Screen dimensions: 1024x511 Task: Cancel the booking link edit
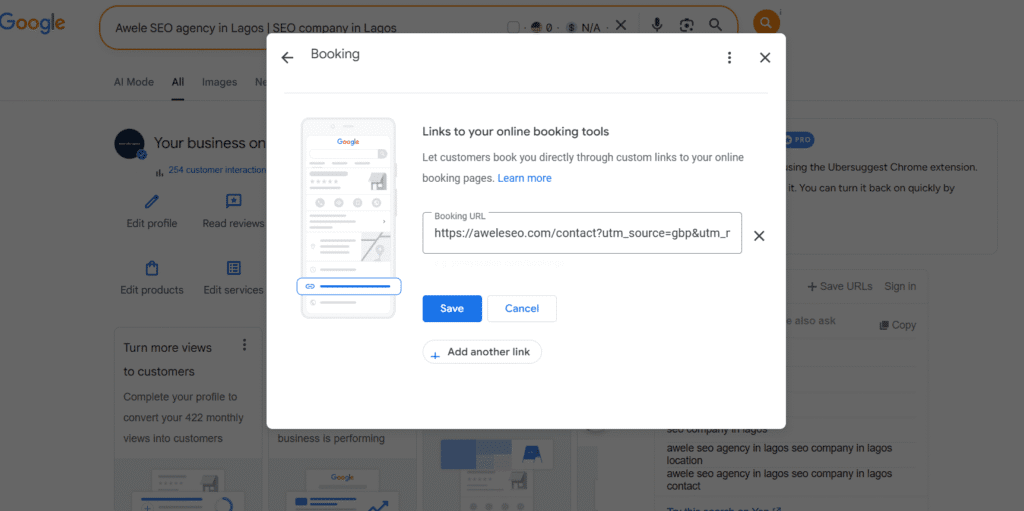coord(522,308)
